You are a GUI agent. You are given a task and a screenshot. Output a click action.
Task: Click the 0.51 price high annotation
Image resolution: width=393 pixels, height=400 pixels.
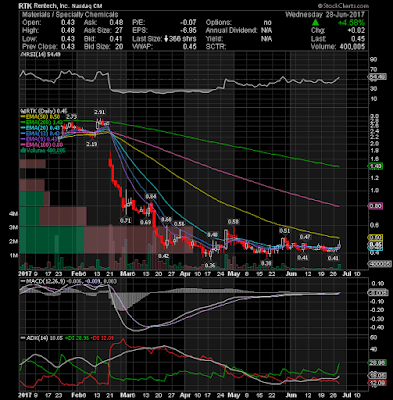[x=284, y=231]
